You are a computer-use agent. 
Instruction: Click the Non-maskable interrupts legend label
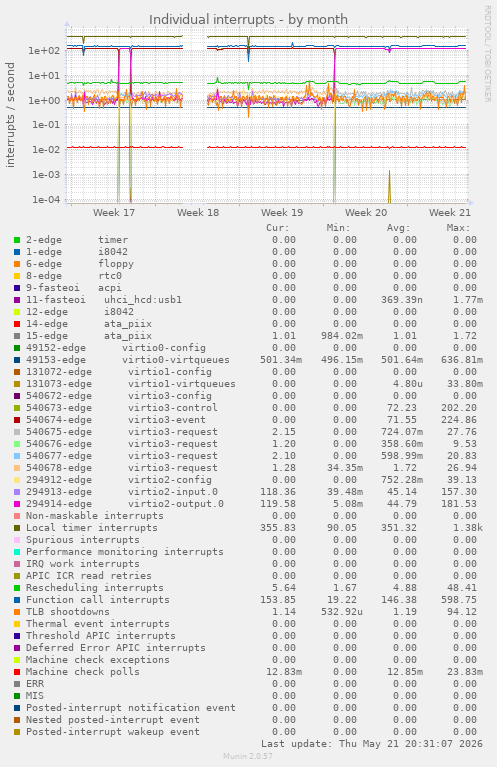pos(95,516)
